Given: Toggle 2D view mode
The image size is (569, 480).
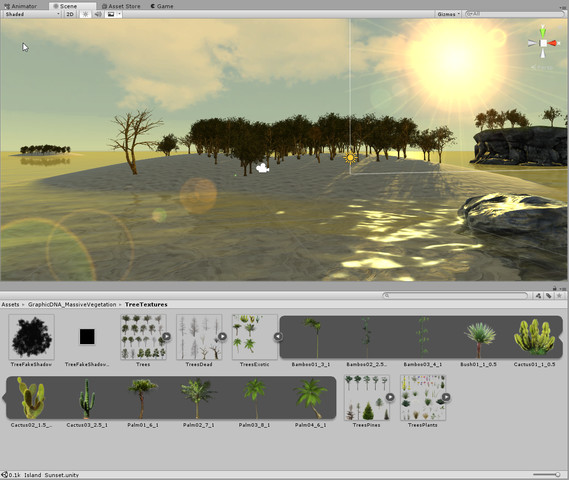Looking at the screenshot, I should coord(70,14).
